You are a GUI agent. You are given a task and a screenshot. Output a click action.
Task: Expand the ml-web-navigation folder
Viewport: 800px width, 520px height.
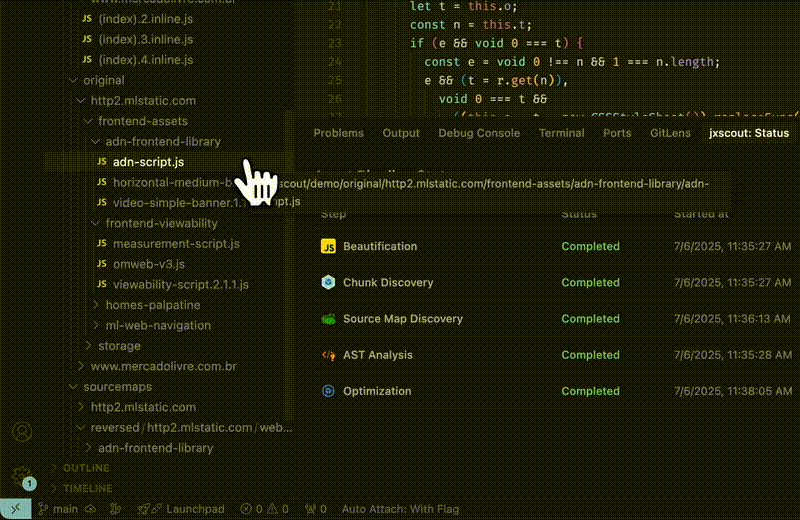pos(95,325)
